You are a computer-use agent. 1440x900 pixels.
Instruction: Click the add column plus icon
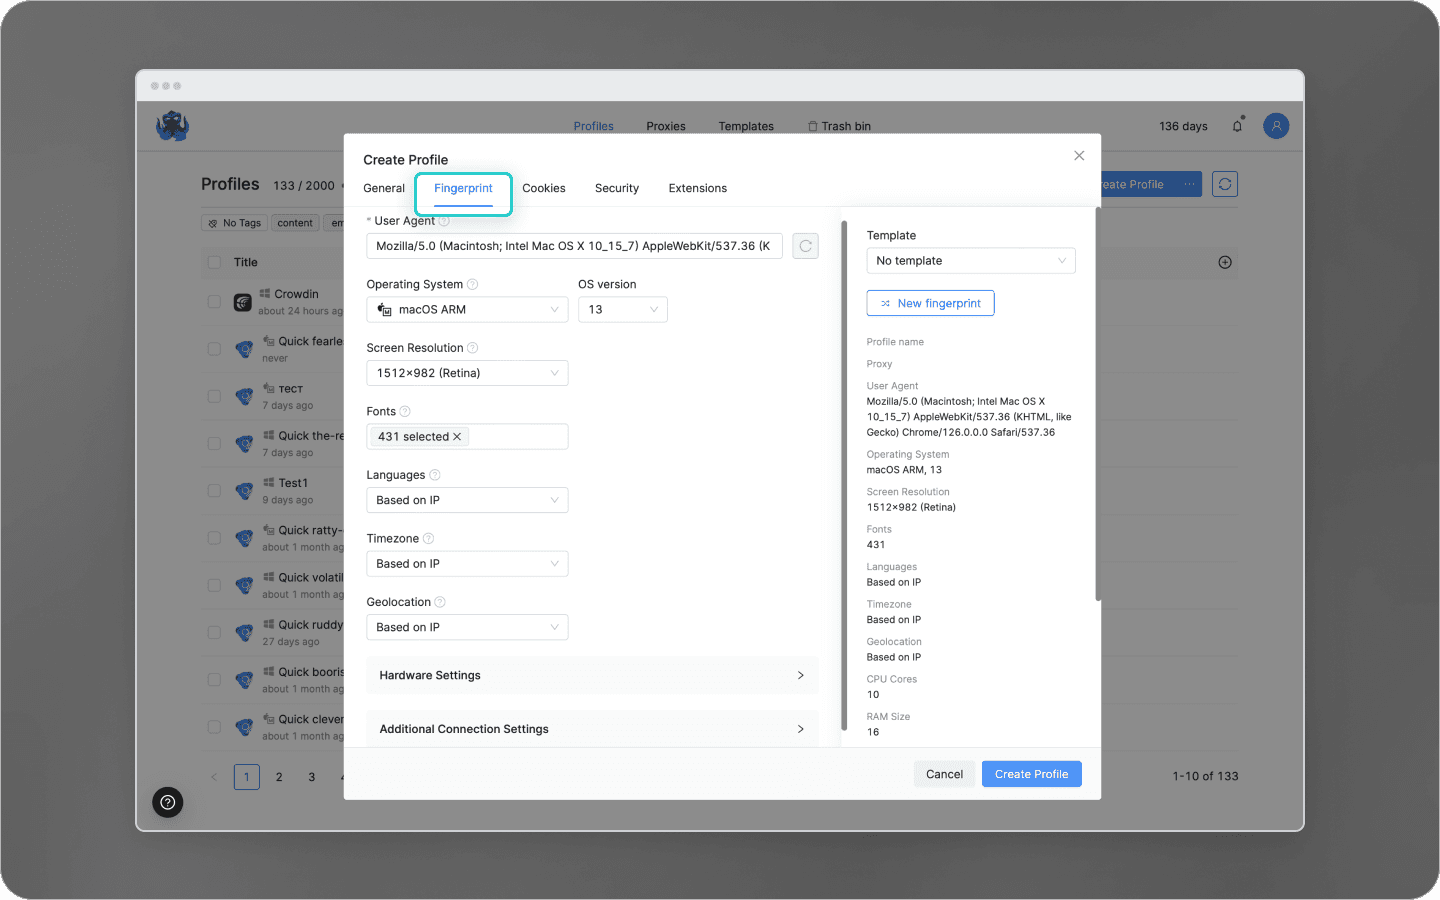coord(1225,262)
